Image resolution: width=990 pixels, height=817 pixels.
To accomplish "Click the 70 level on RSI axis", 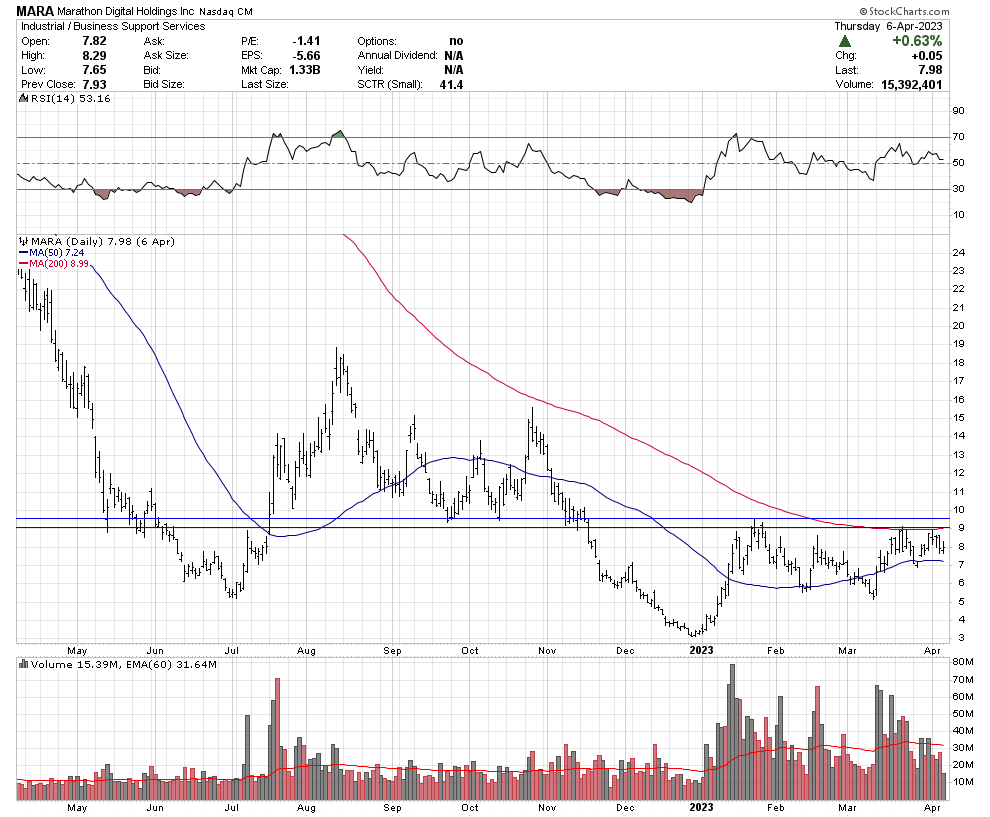I will click(x=958, y=137).
